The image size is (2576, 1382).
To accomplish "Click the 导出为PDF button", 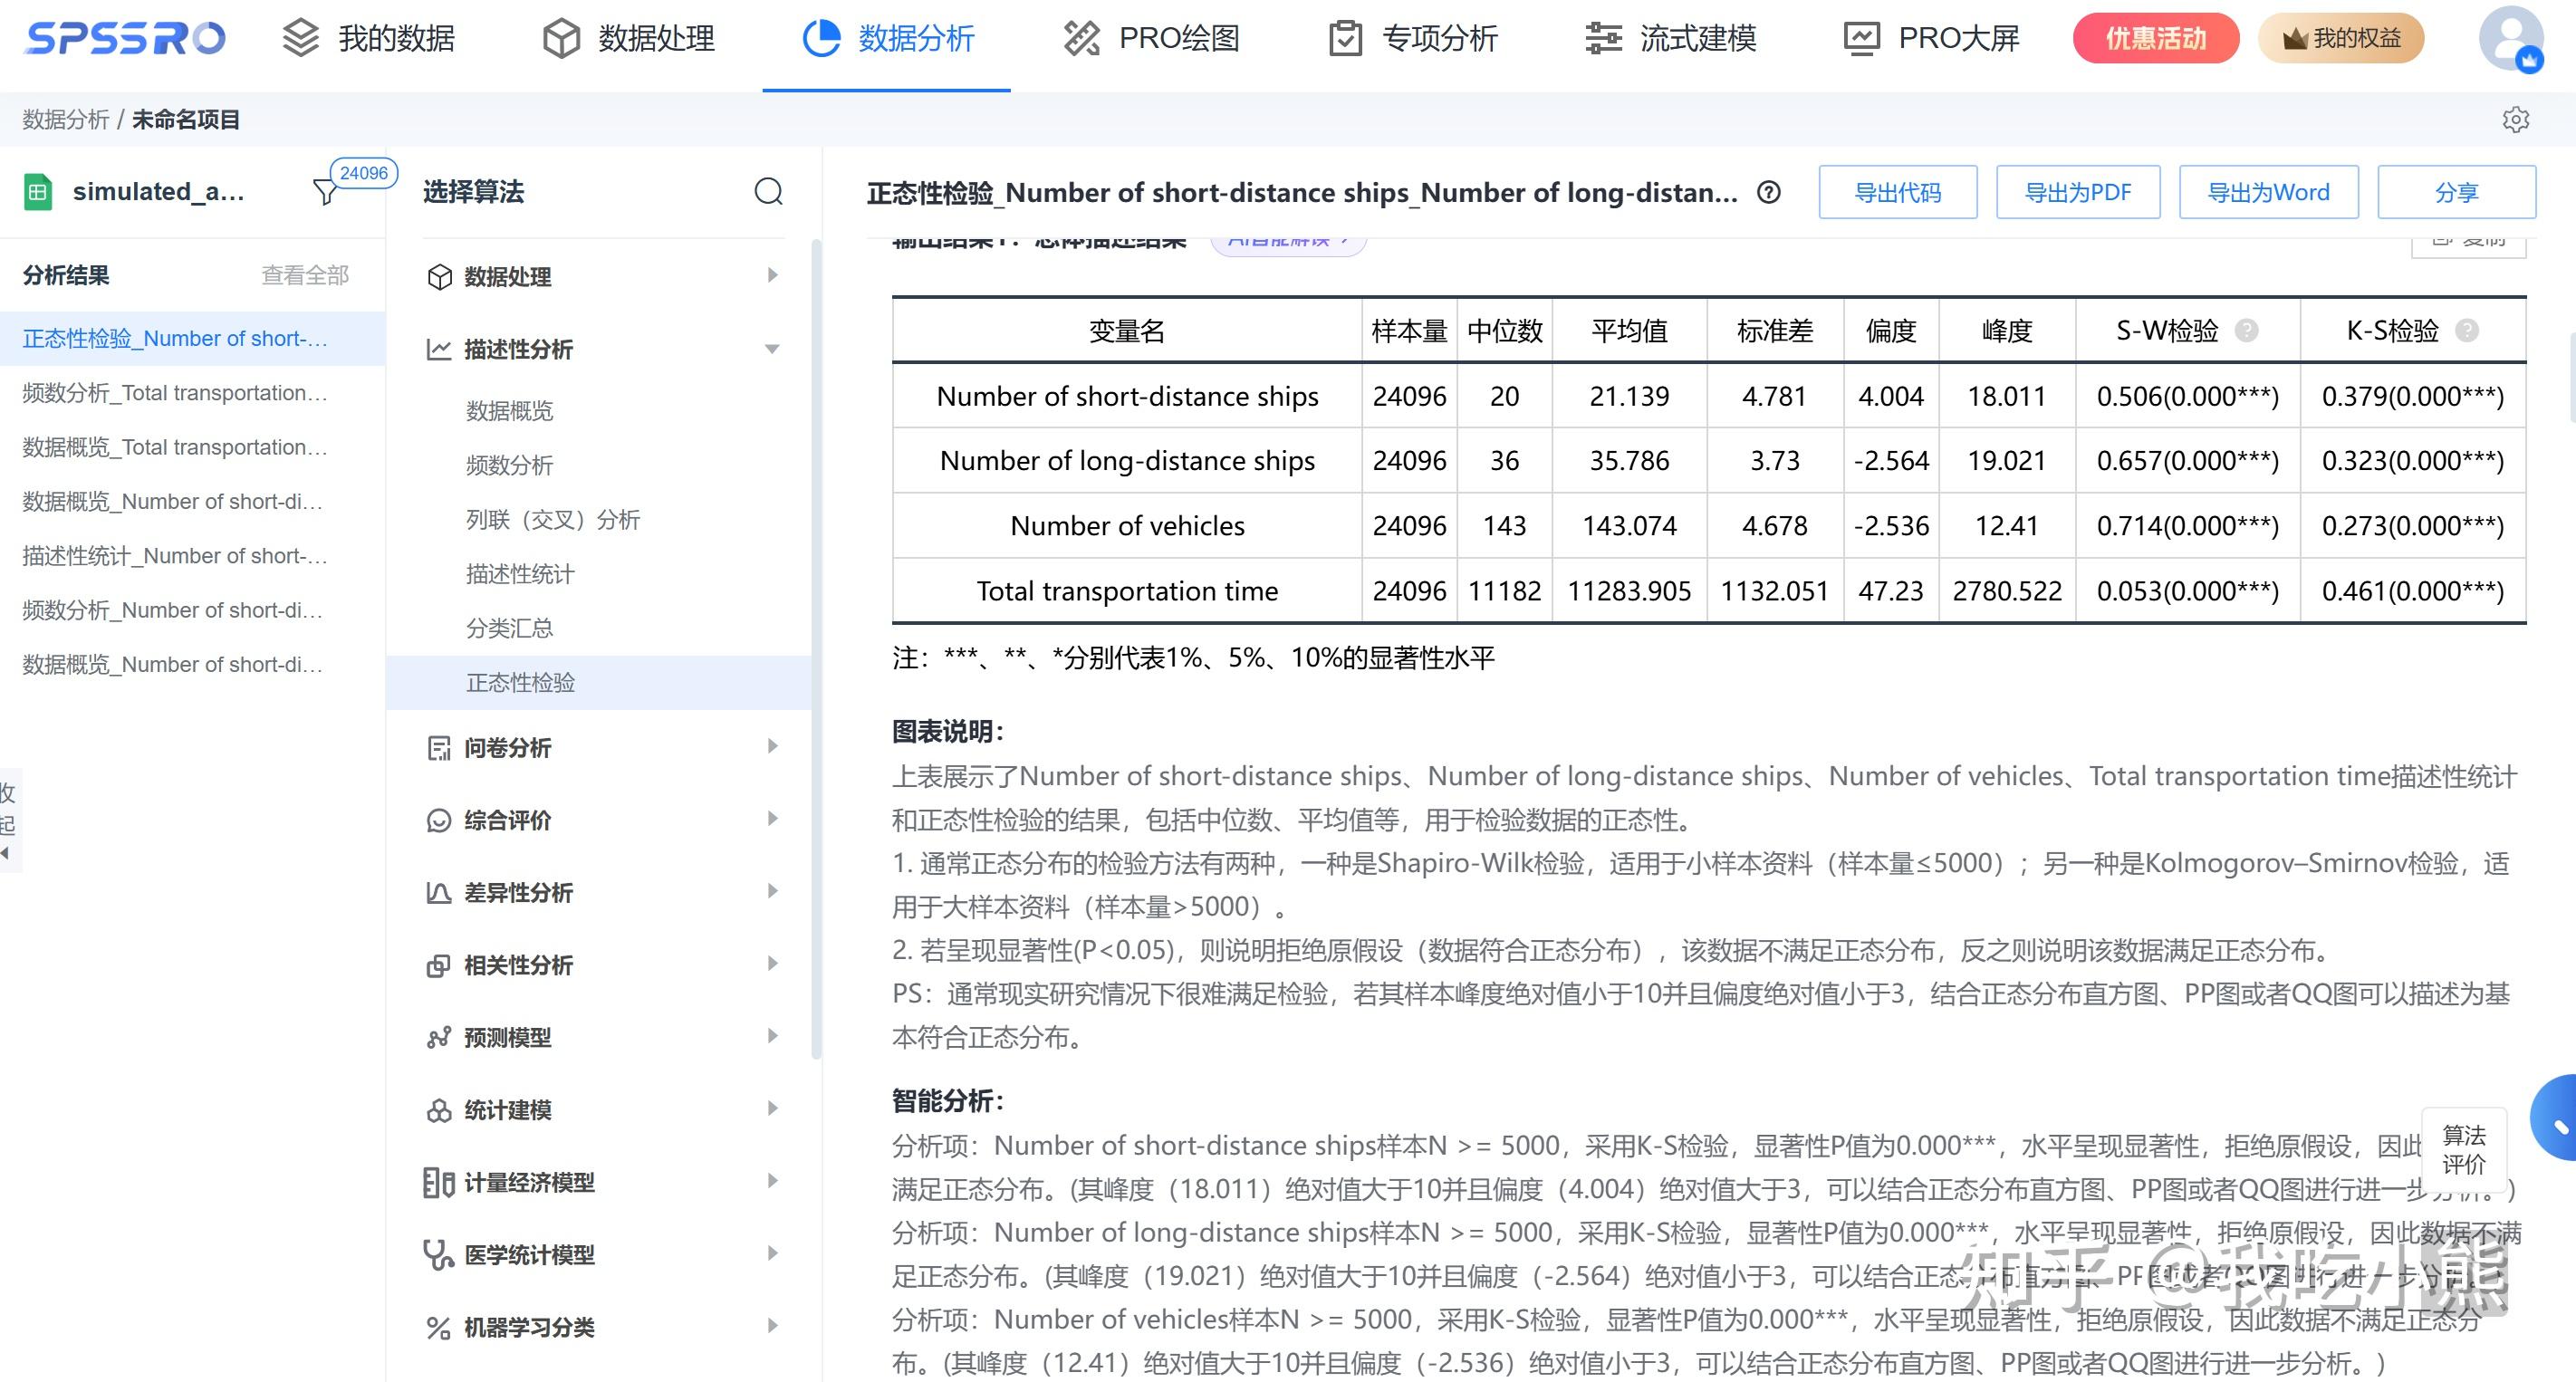I will coord(2077,192).
